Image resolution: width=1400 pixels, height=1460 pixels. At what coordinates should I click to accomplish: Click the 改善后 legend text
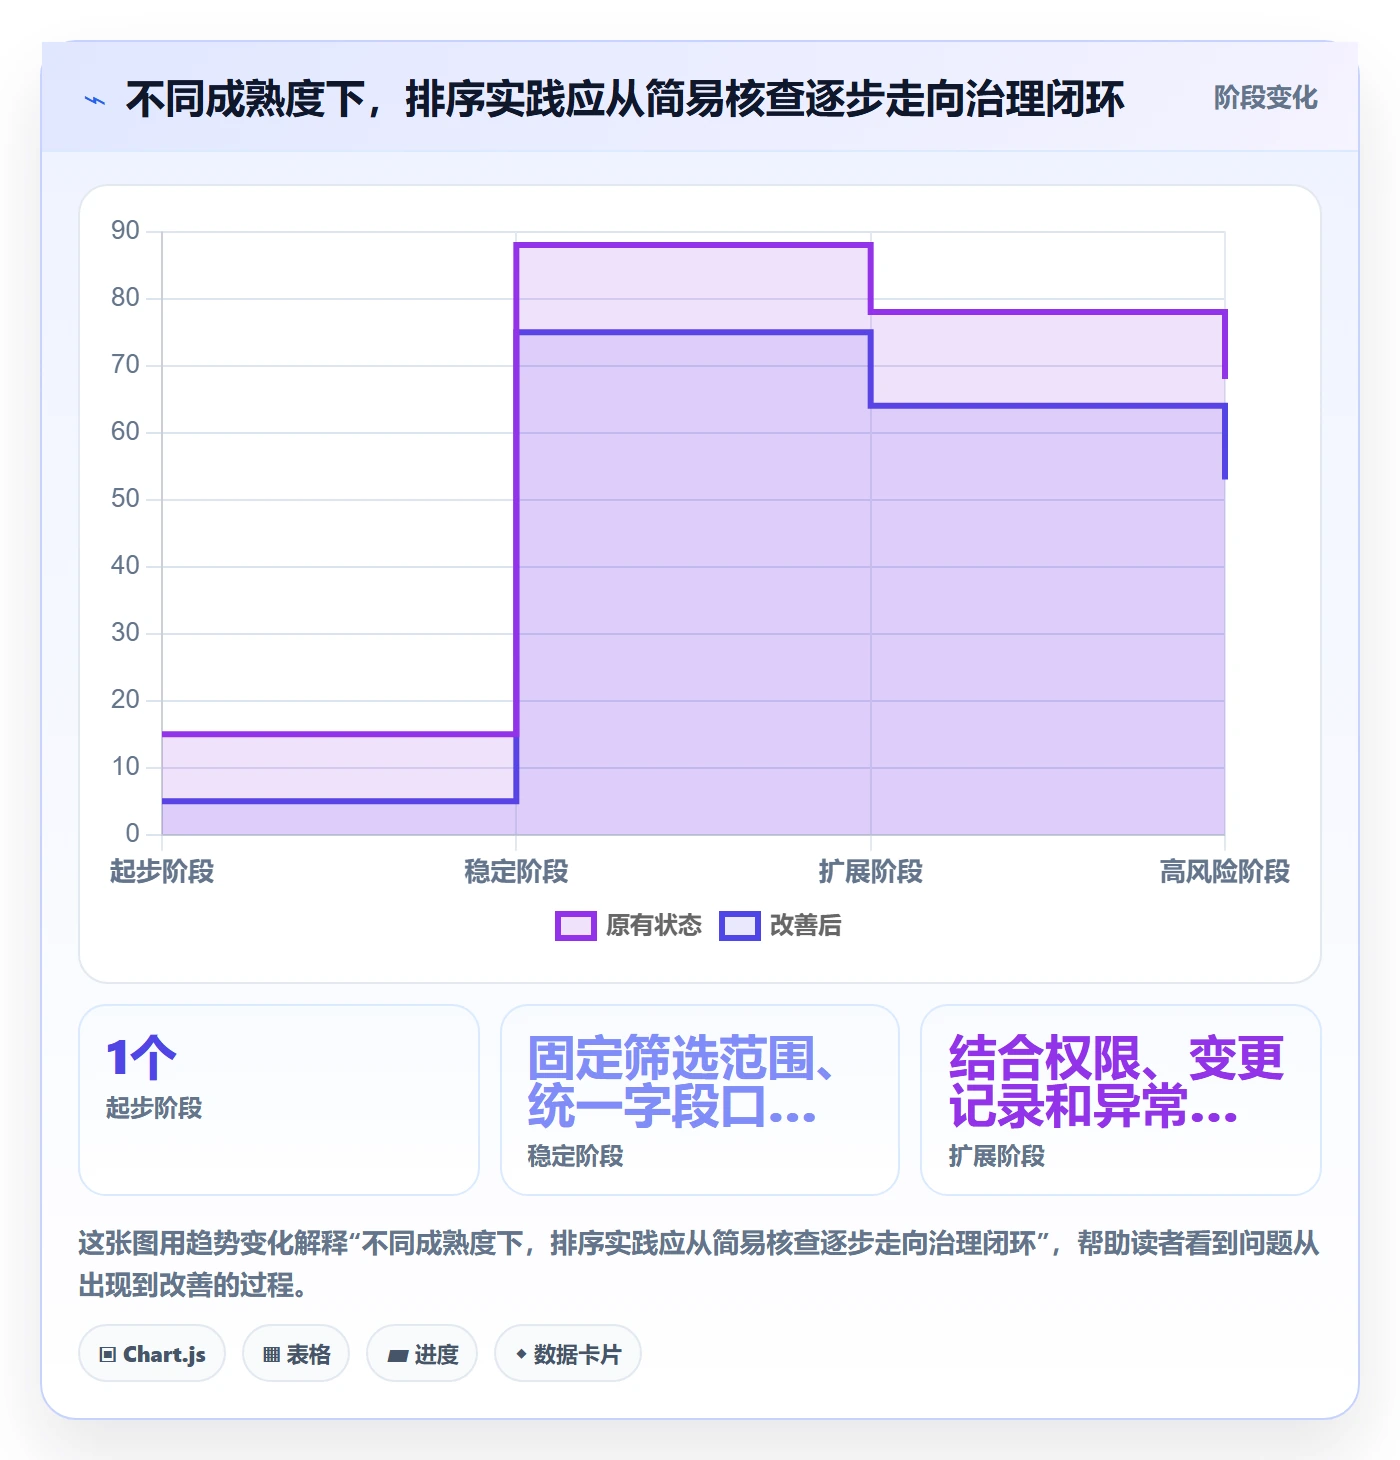(x=805, y=926)
